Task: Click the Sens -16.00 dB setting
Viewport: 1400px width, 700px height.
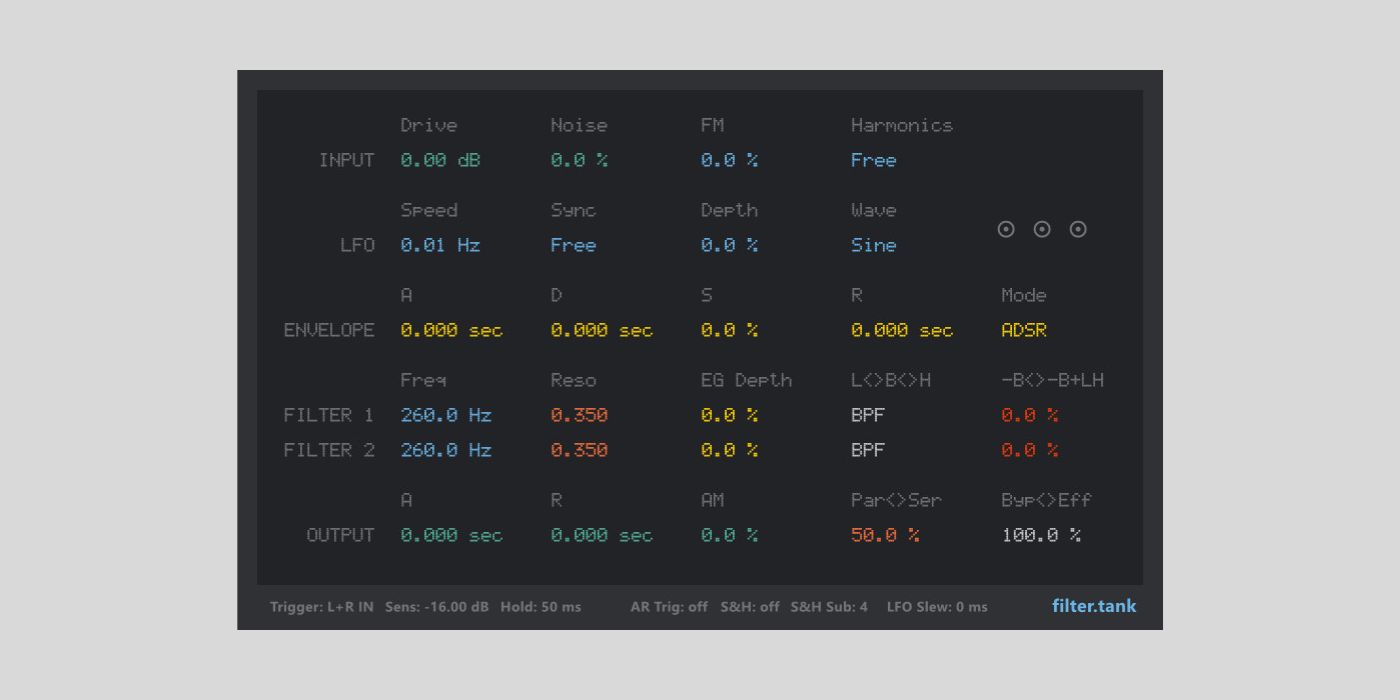Action: tap(437, 607)
